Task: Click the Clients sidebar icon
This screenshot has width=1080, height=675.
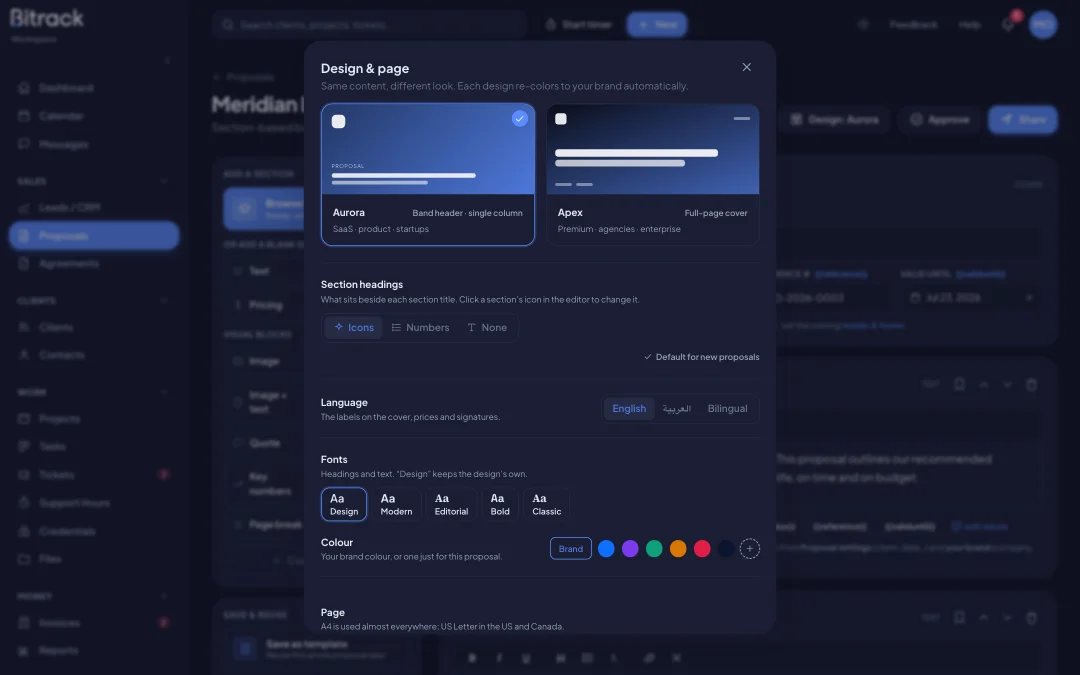Action: pos(24,326)
